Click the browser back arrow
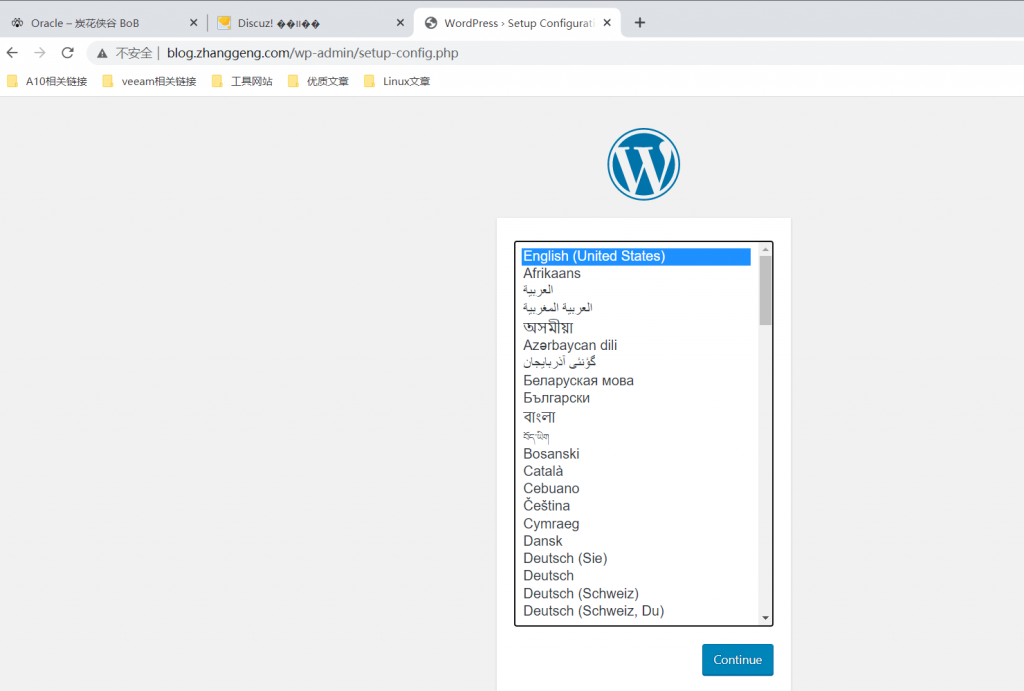 (x=12, y=53)
